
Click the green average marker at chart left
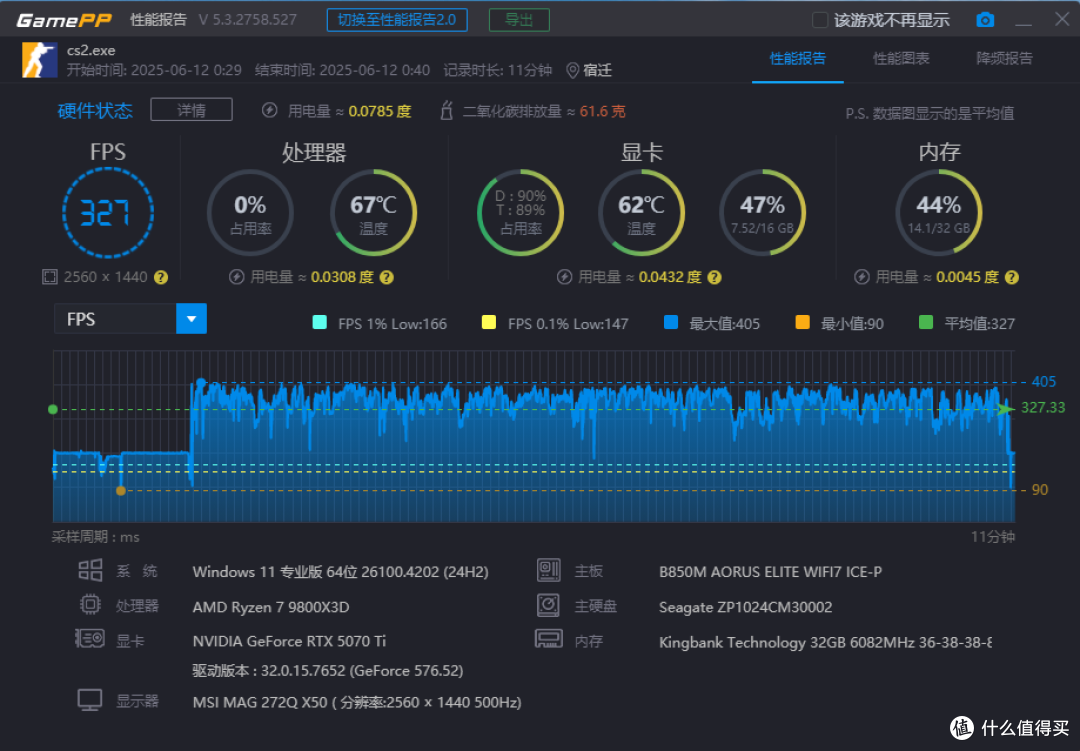[53, 409]
